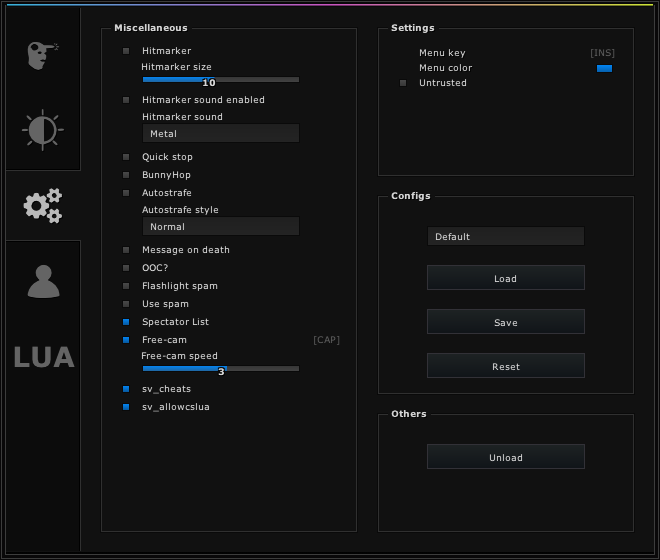Click the Menu key label
This screenshot has height=560, width=660.
point(442,53)
